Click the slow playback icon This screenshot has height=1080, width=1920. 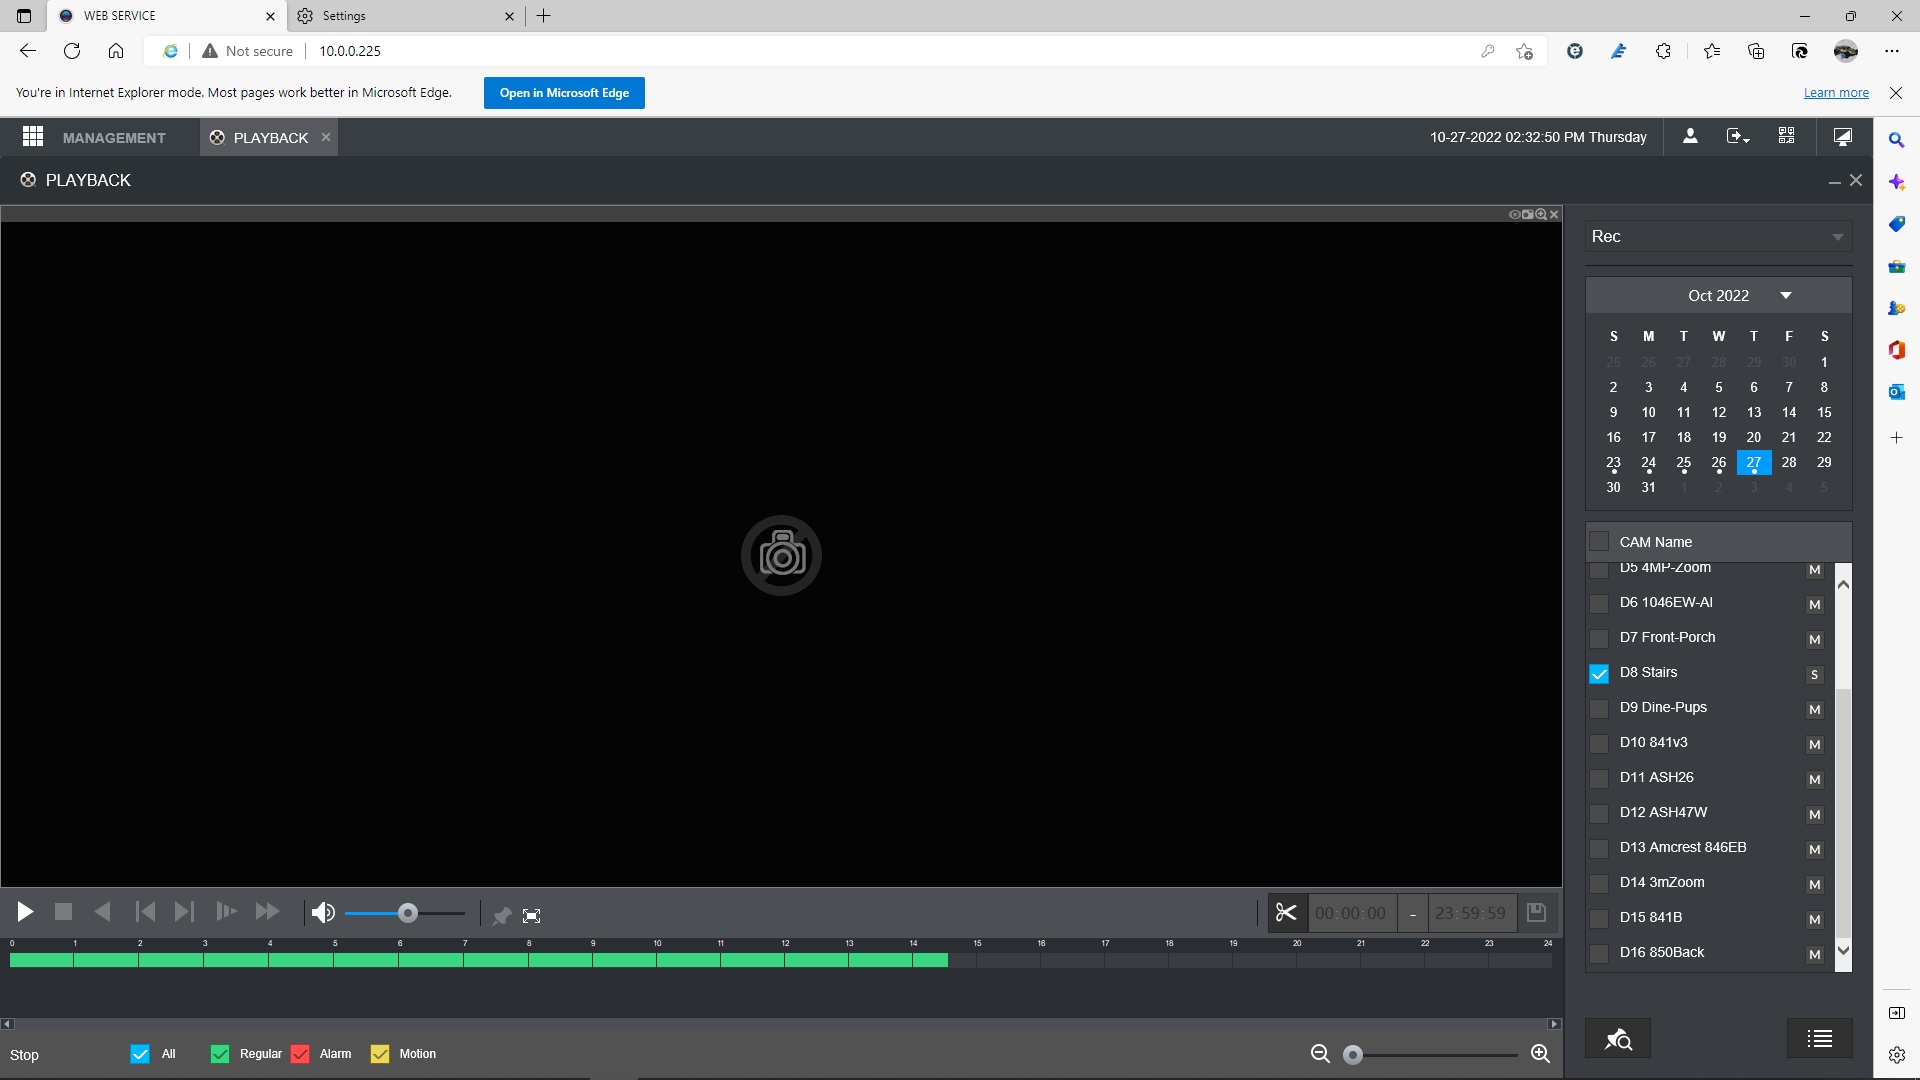[226, 912]
